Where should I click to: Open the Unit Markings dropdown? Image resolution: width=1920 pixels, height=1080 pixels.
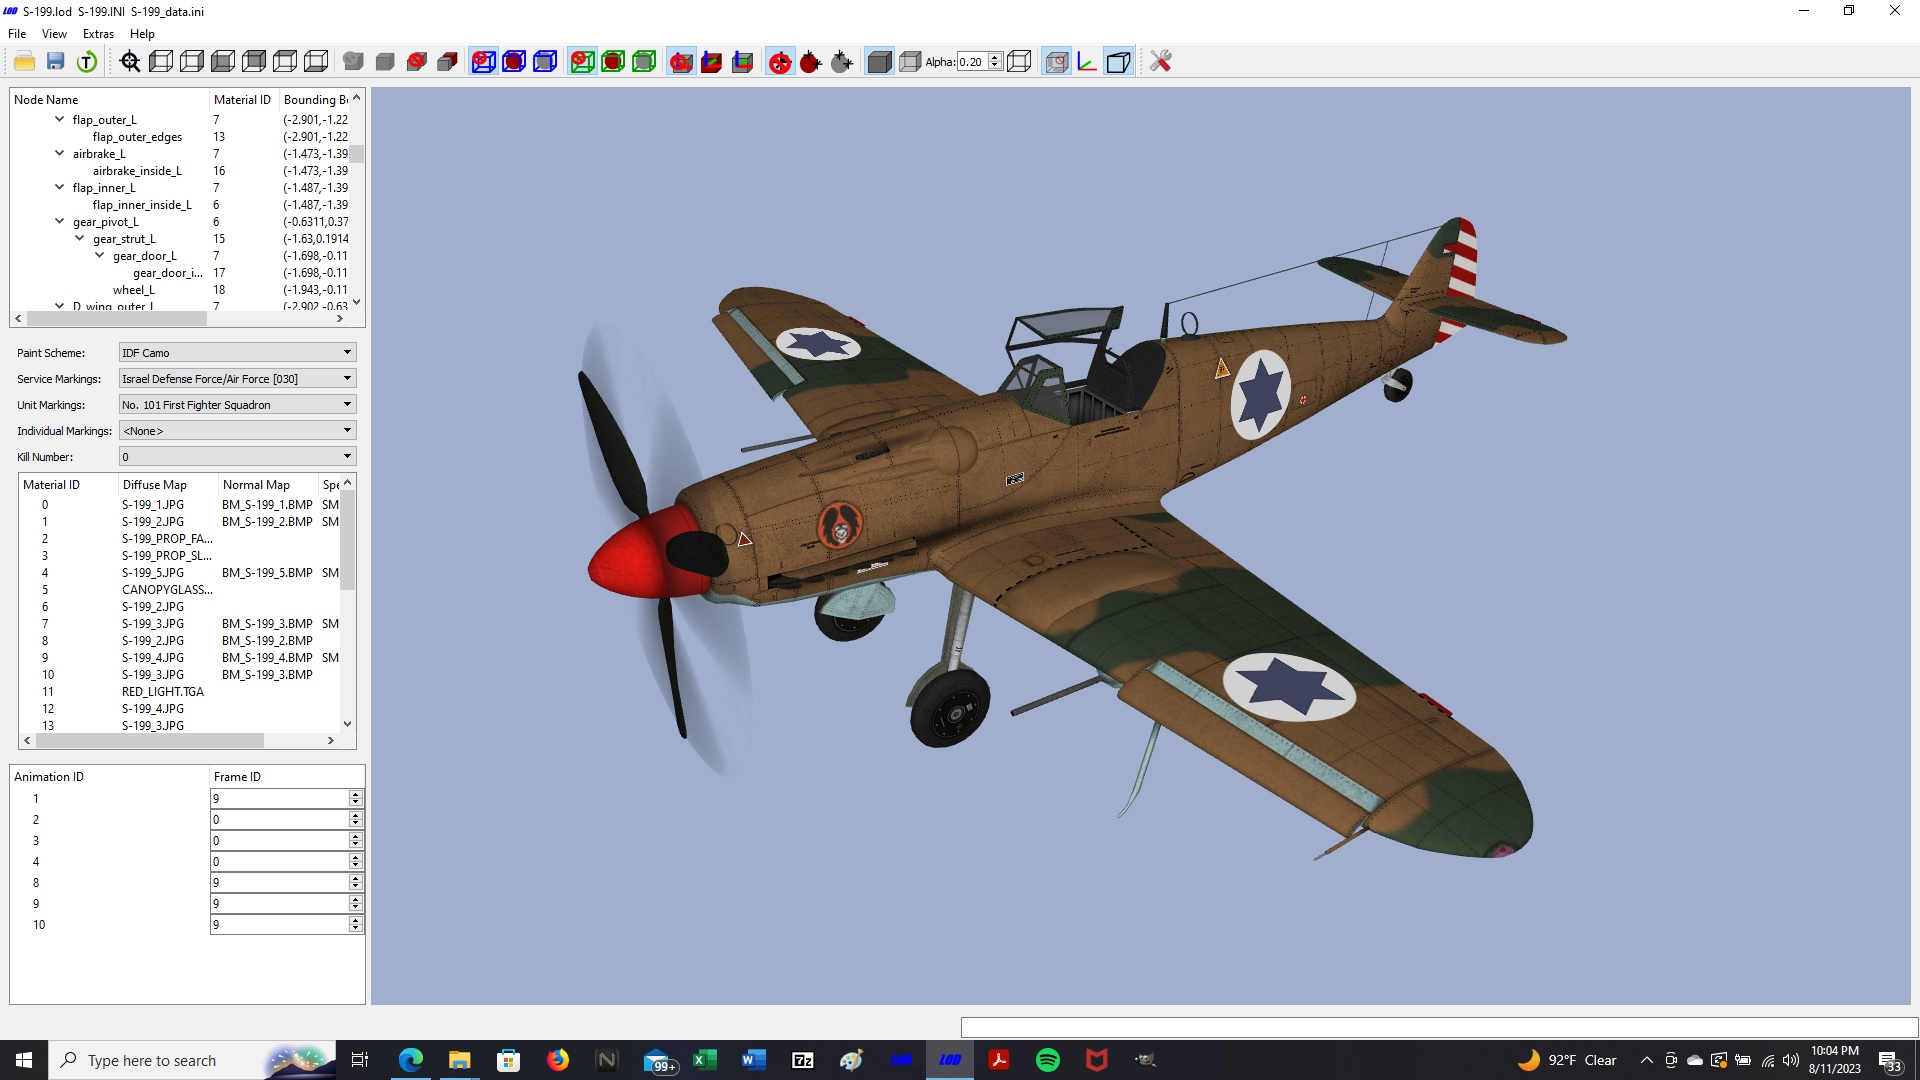[x=237, y=405]
